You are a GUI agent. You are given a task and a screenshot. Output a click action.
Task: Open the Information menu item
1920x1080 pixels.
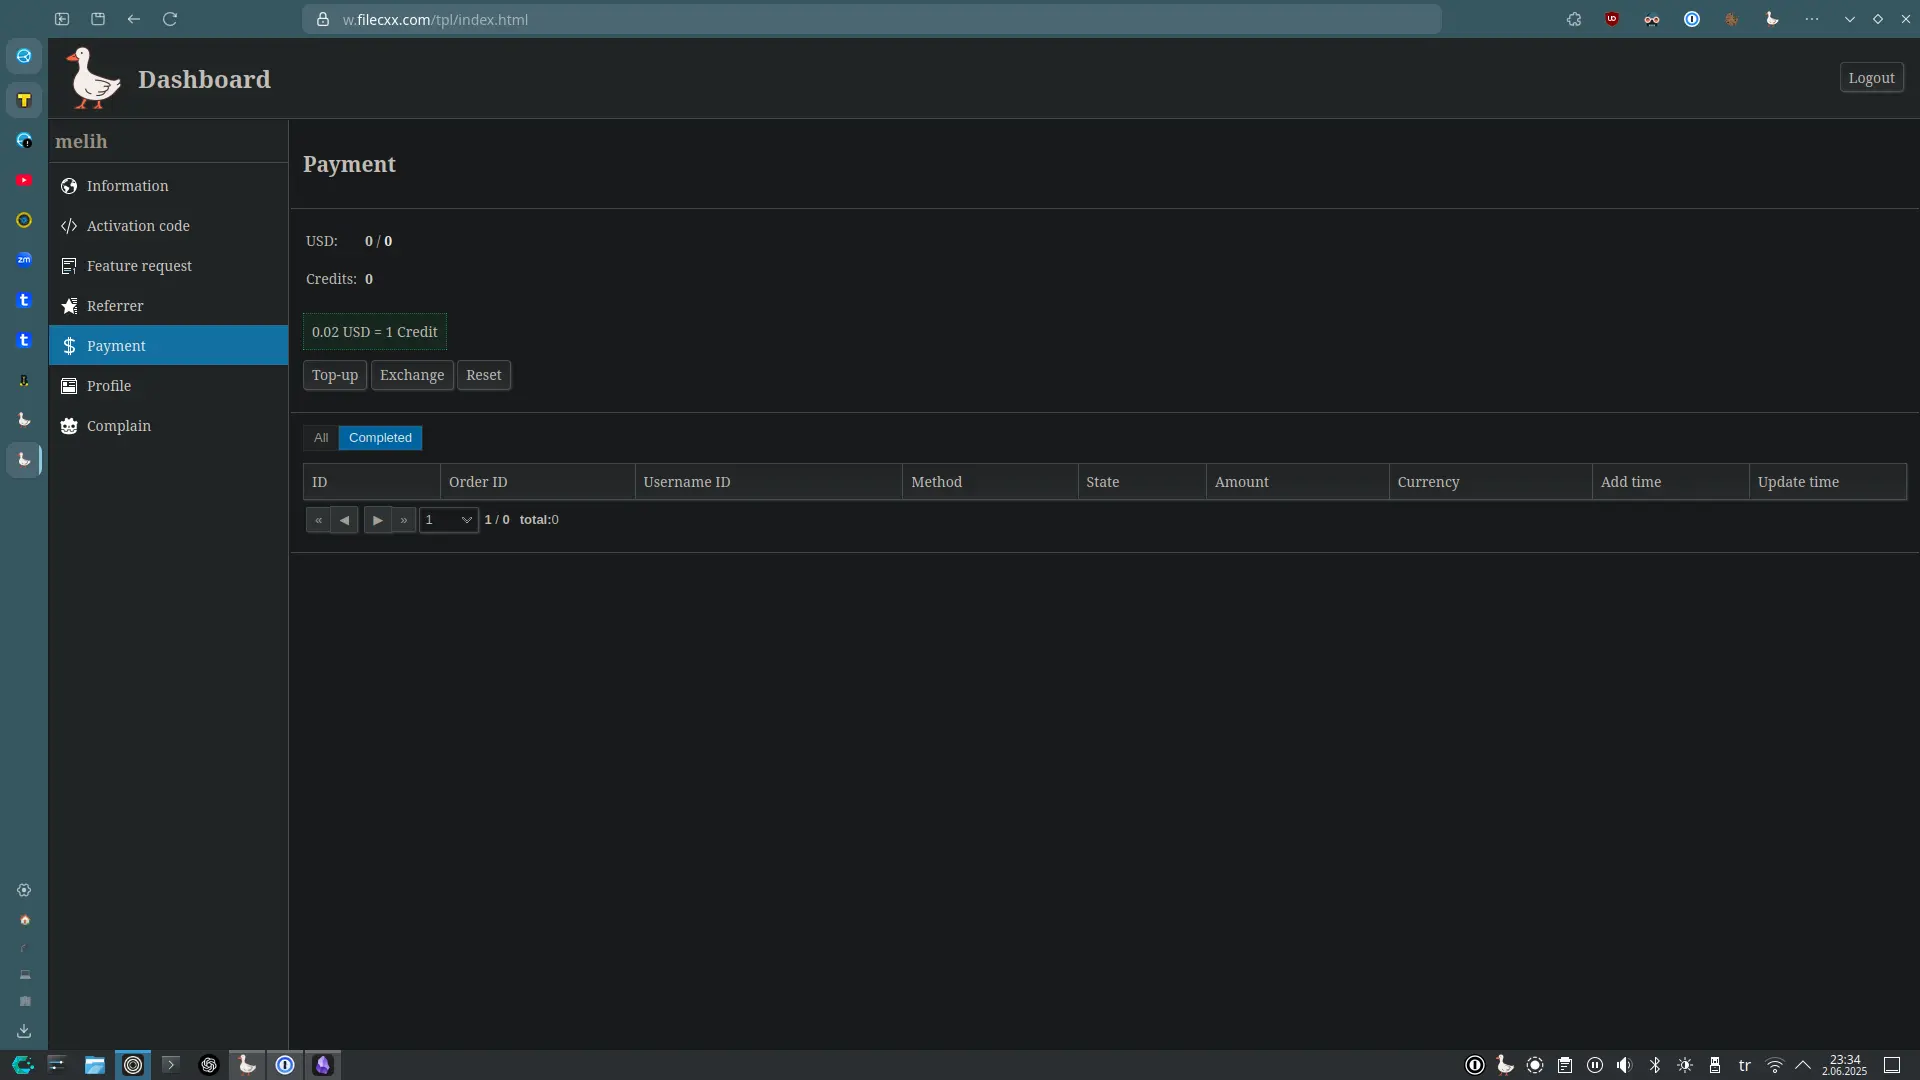click(x=168, y=186)
